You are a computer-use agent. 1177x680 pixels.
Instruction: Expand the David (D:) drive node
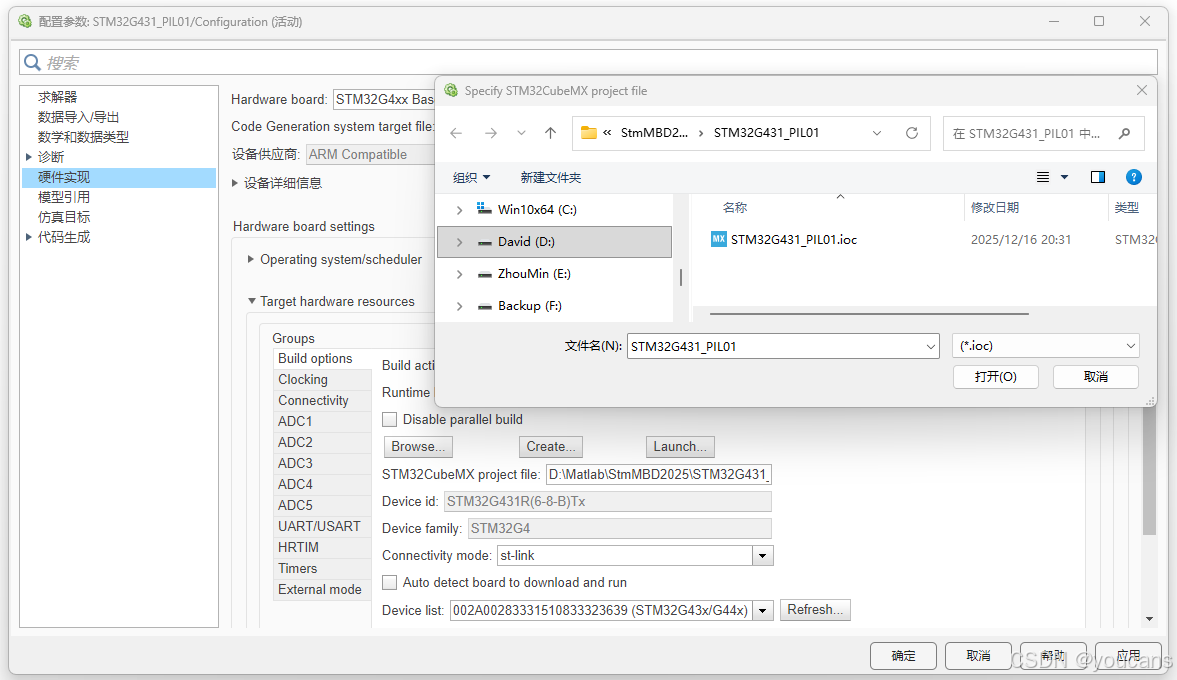[x=459, y=242]
